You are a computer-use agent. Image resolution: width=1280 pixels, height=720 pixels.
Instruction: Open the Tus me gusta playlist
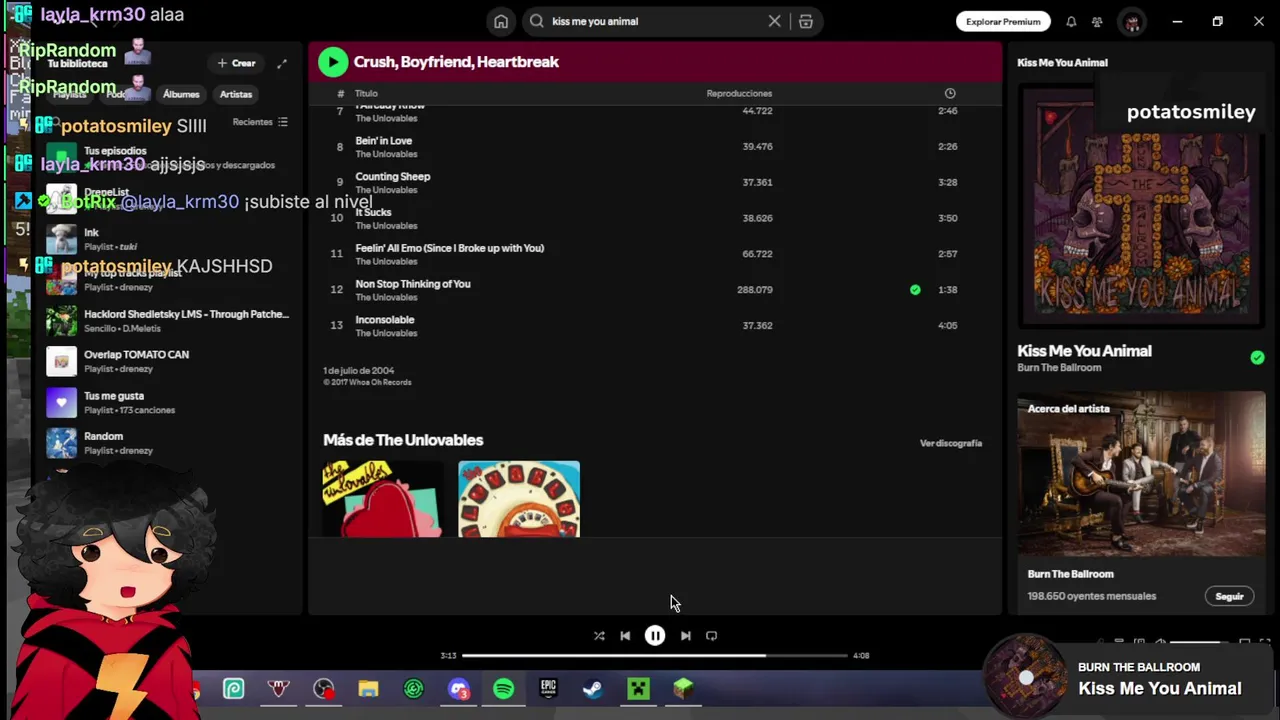click(170, 402)
